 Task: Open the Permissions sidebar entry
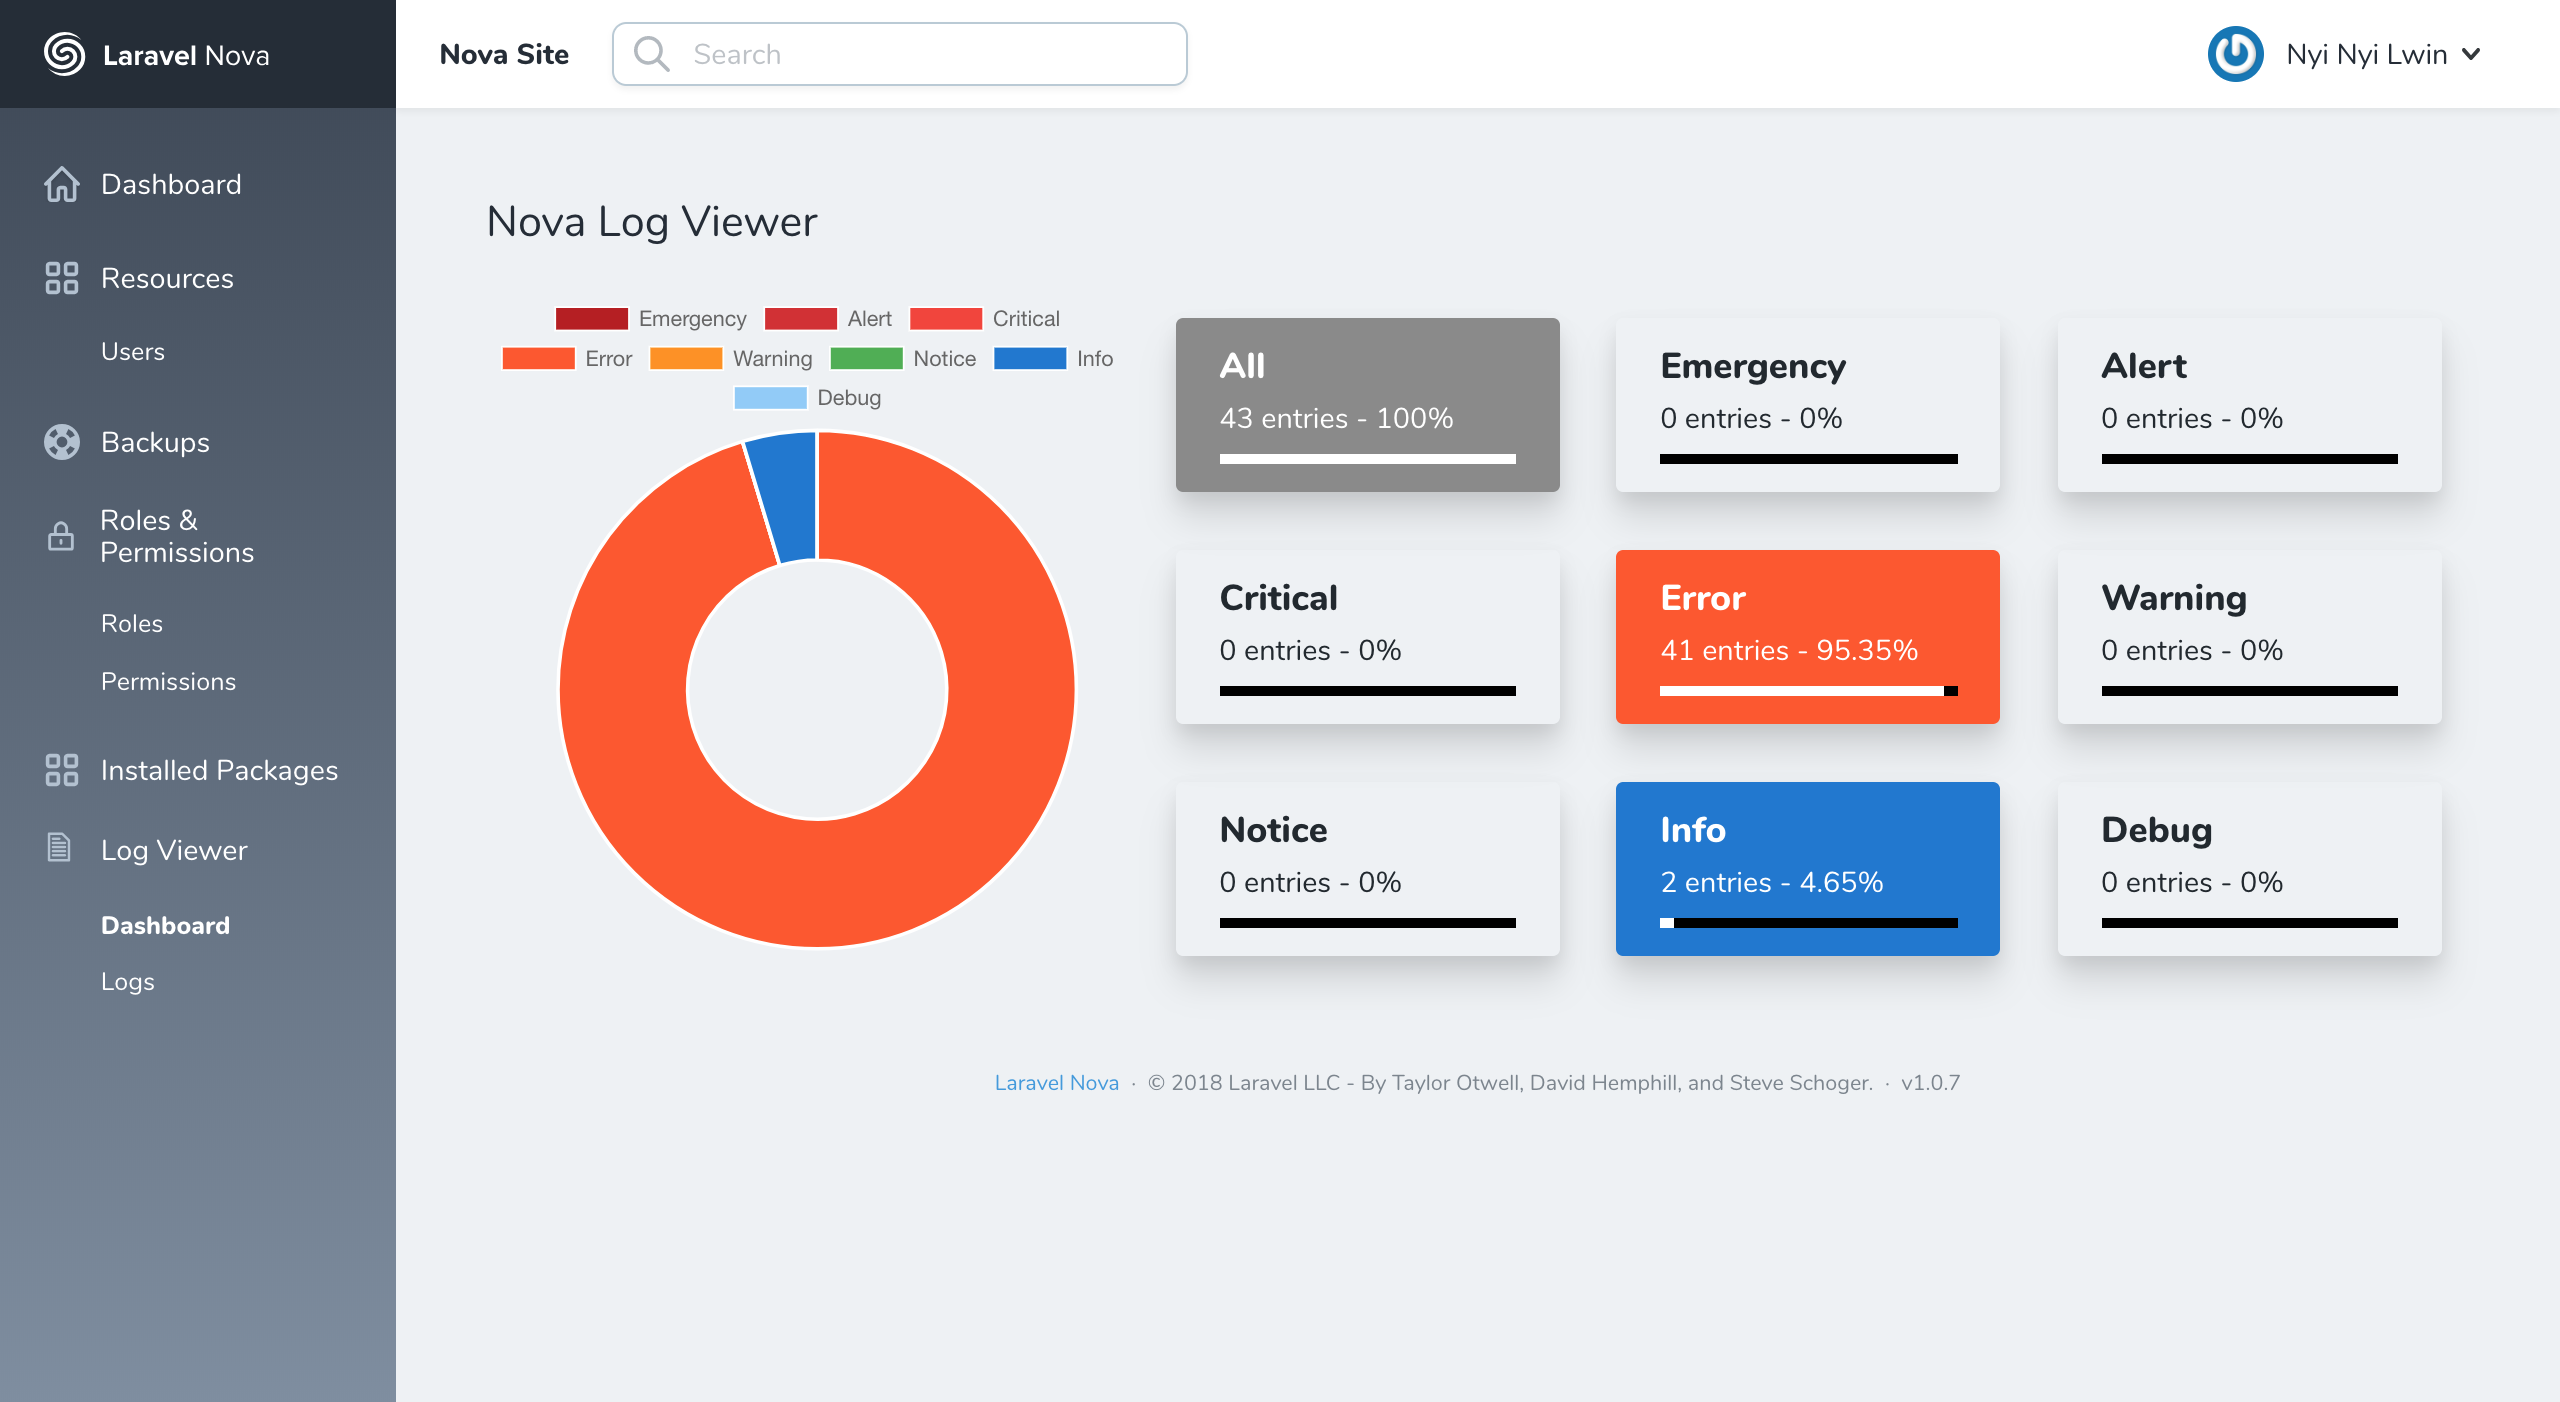[x=168, y=681]
